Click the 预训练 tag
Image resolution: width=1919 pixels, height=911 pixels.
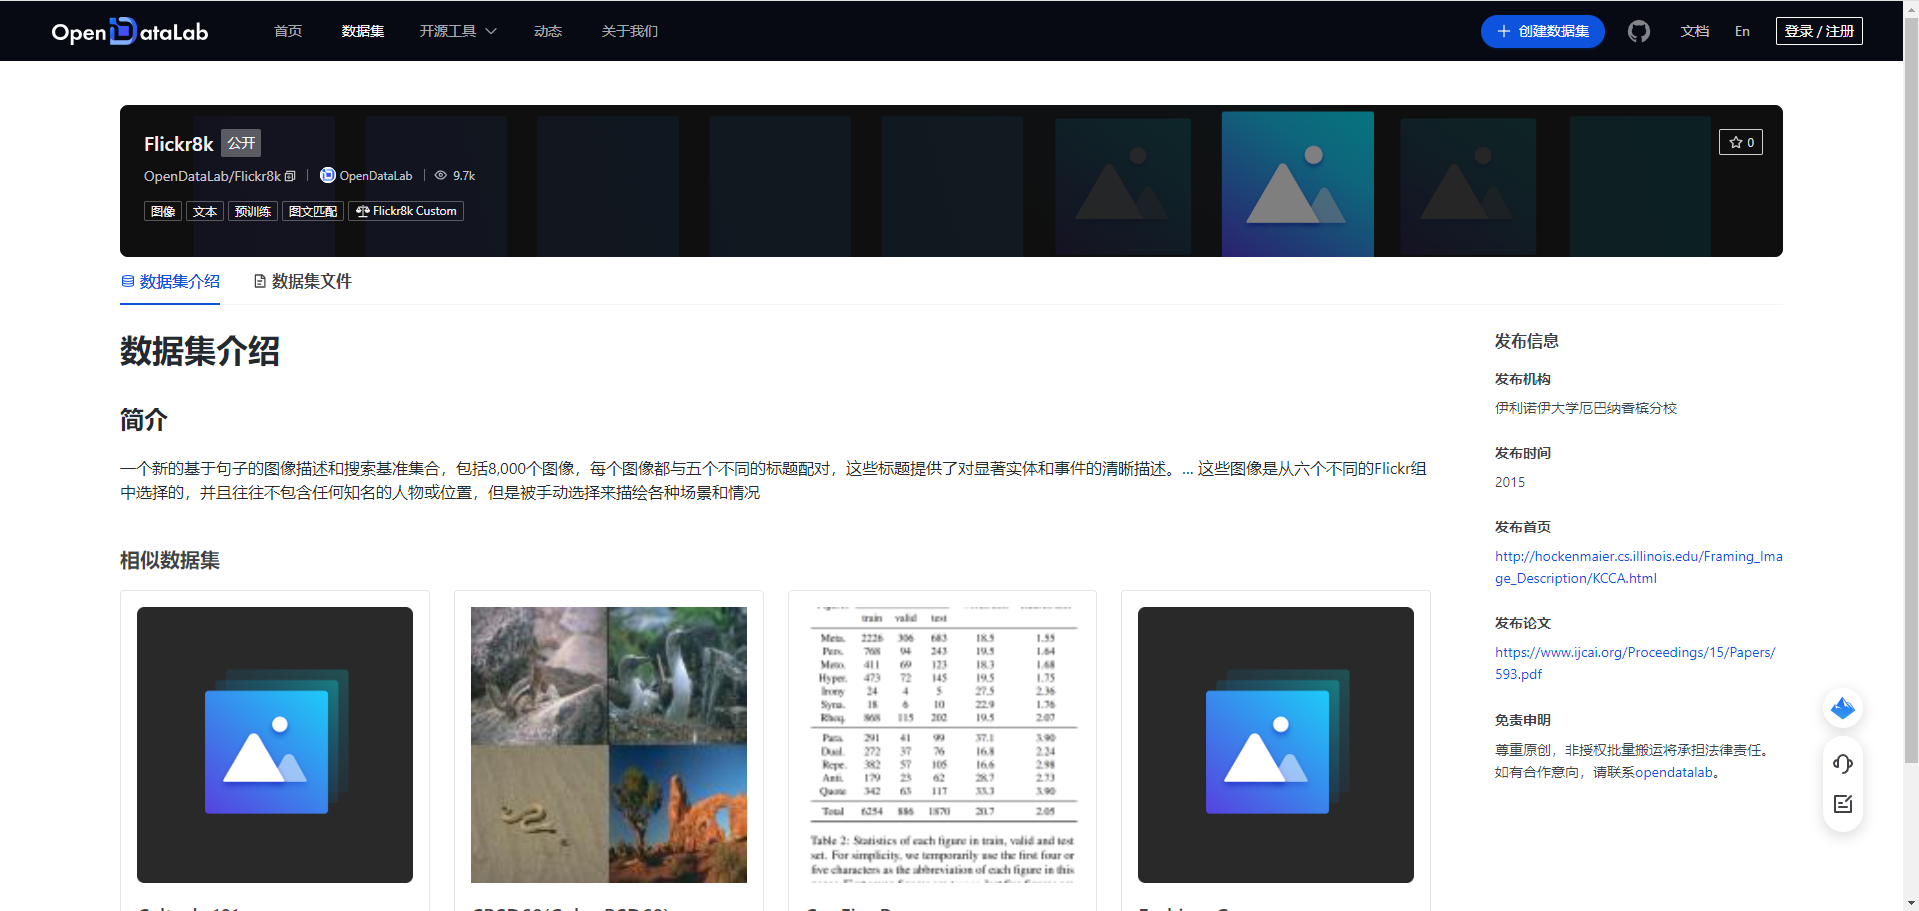(253, 211)
